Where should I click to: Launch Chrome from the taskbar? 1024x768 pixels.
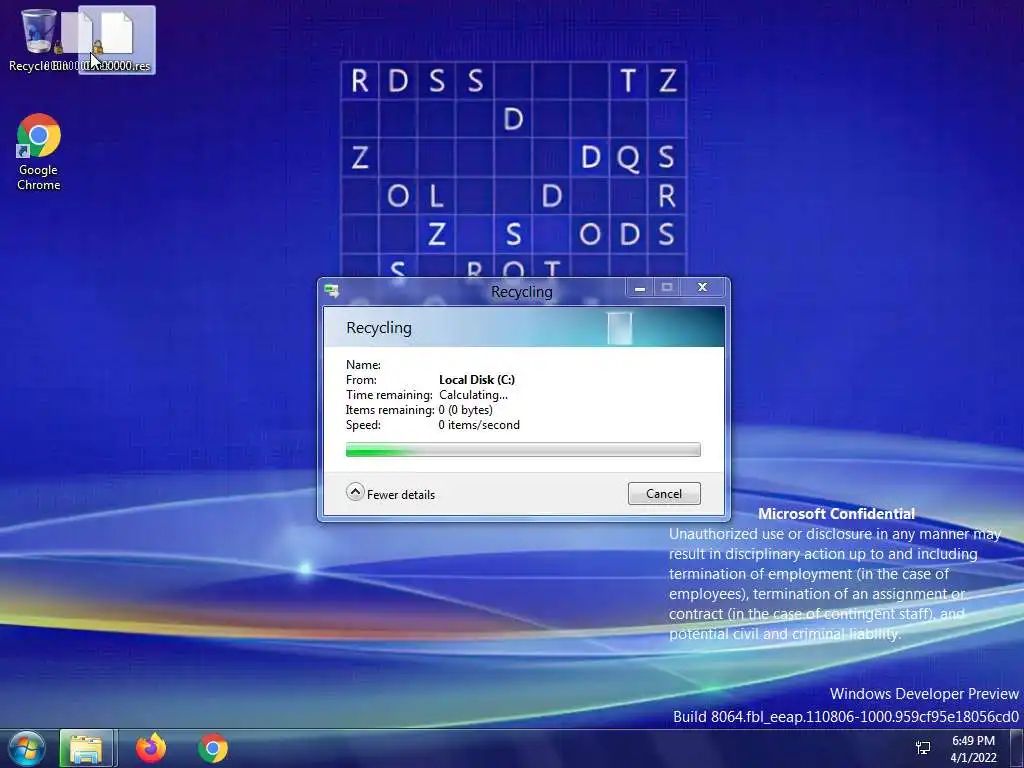213,748
